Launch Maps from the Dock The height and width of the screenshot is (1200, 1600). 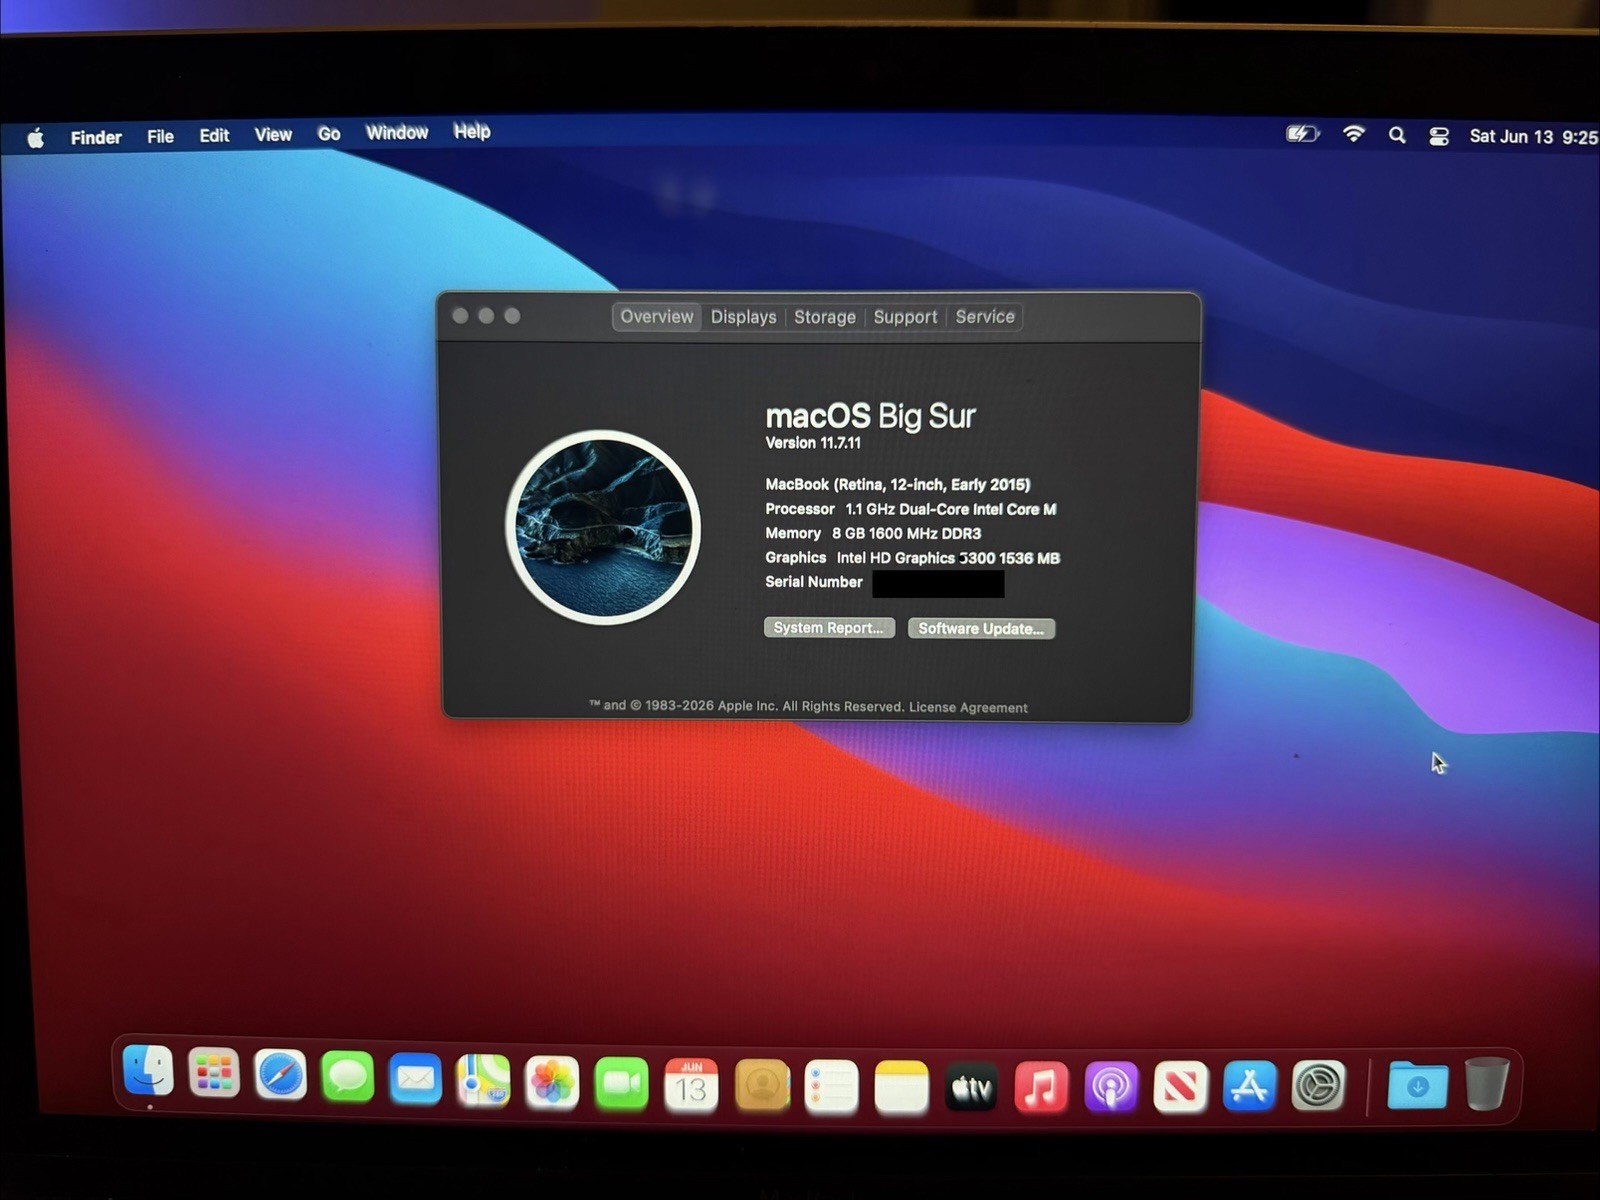[484, 1081]
